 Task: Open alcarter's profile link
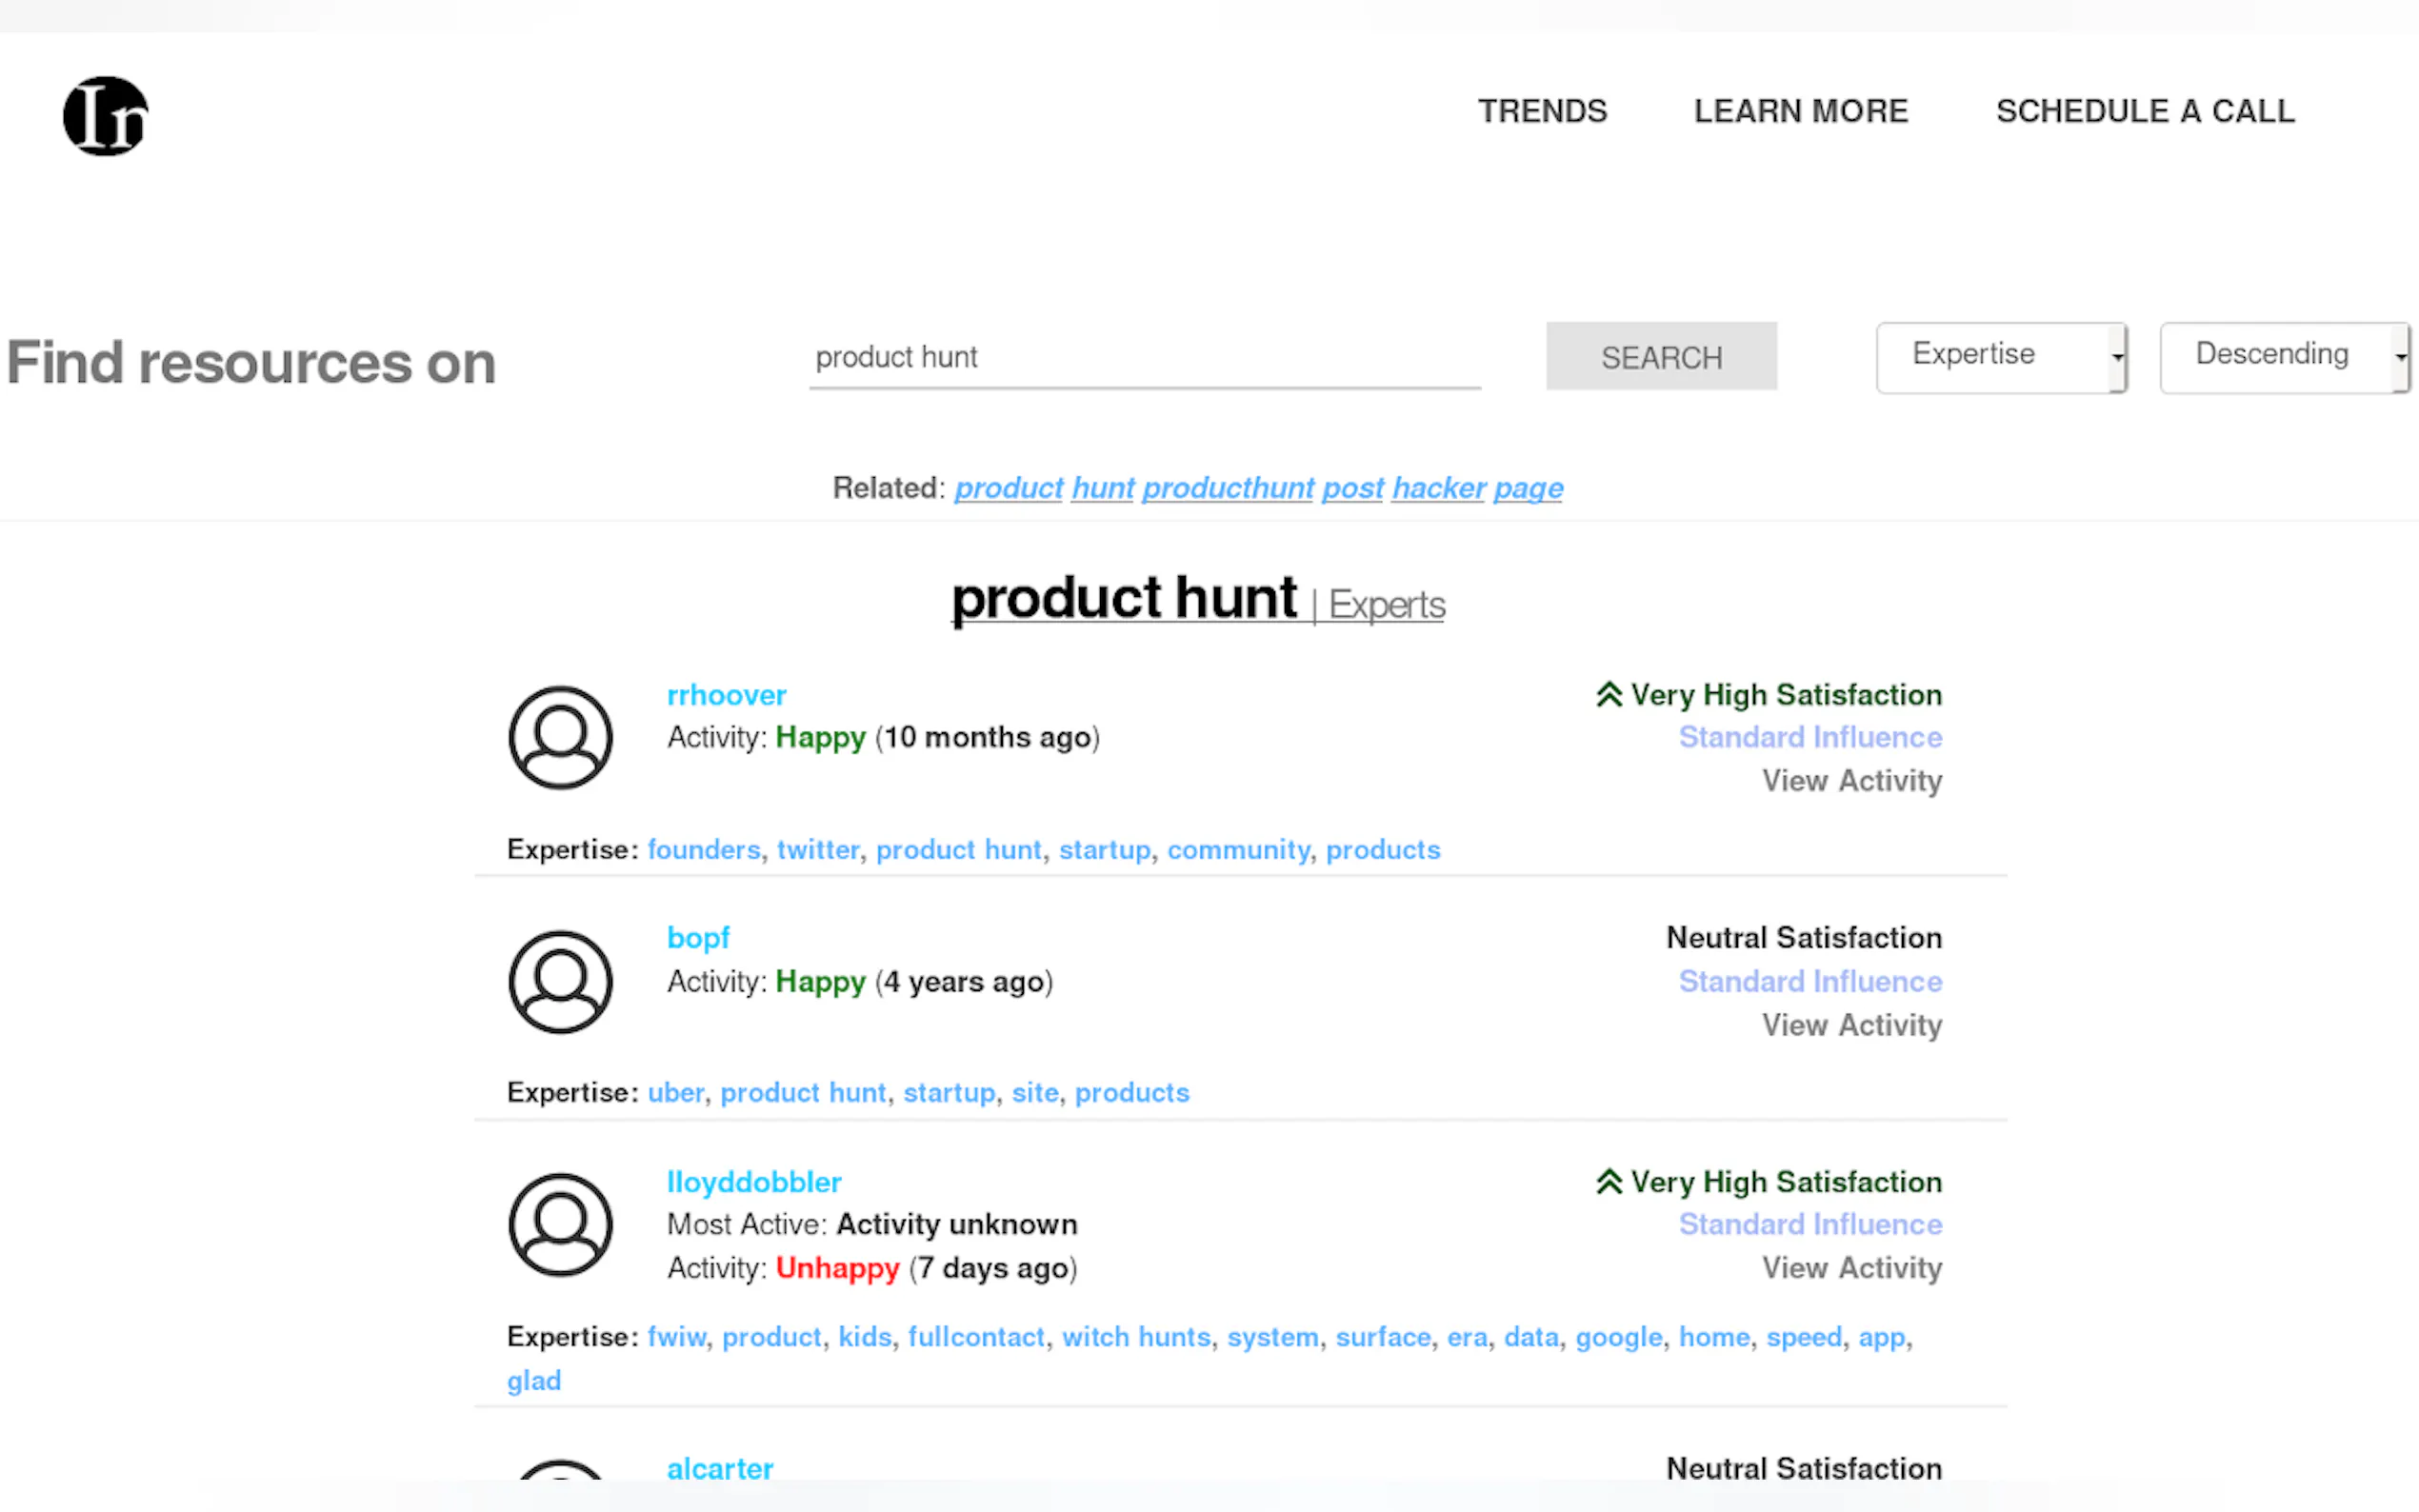pyautogui.click(x=720, y=1468)
